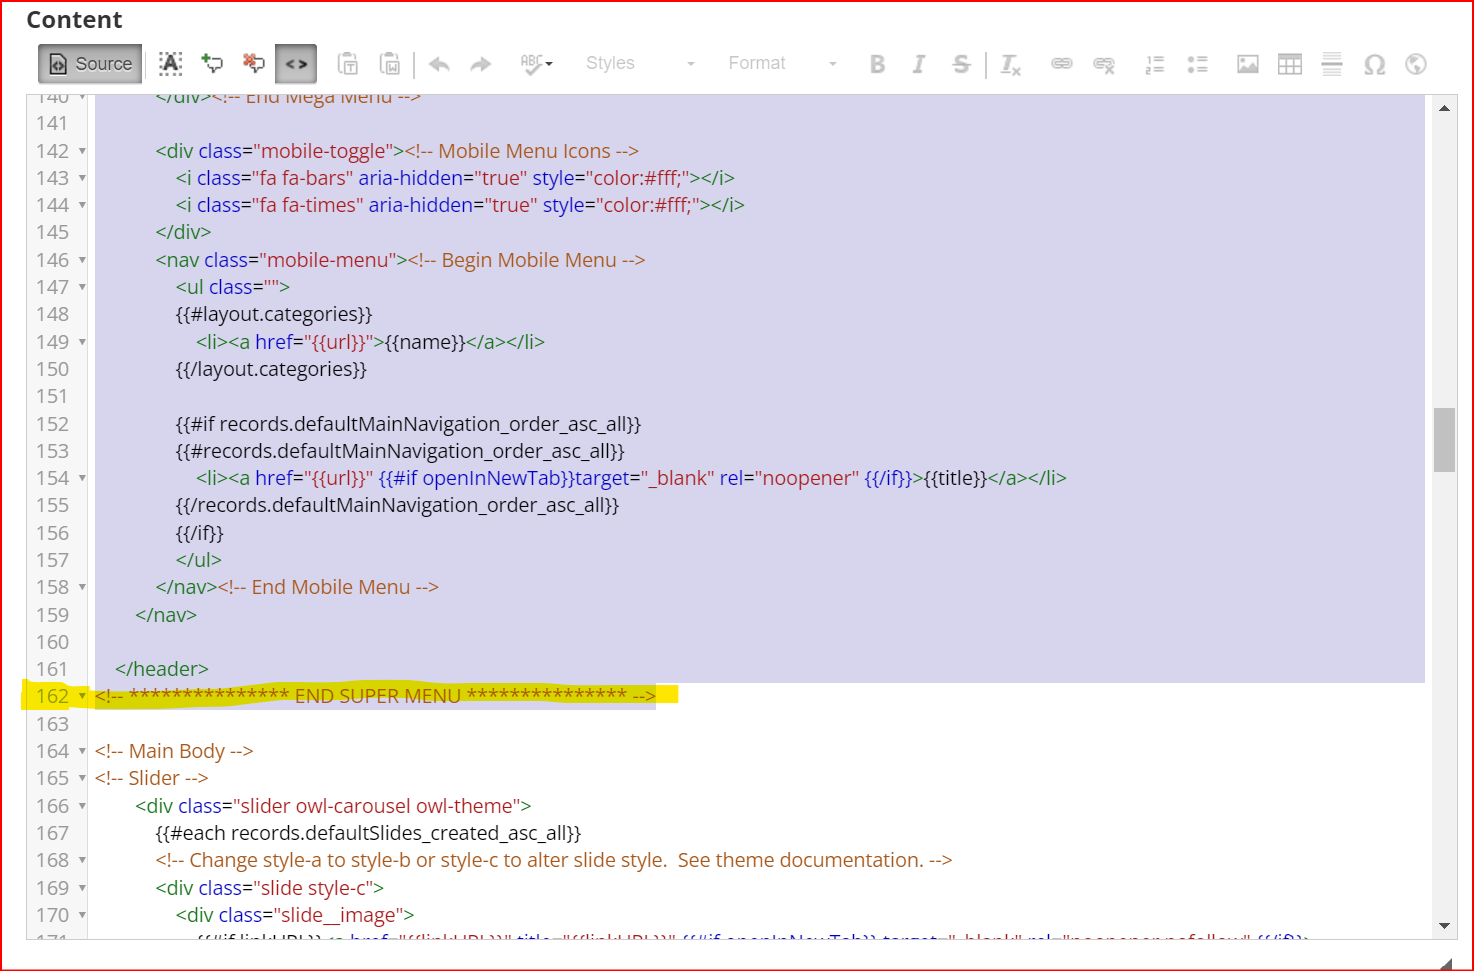Click the insert Image icon
This screenshot has height=971, width=1474.
point(1248,64)
